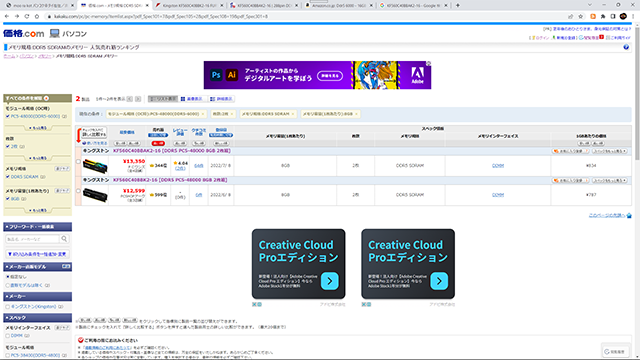Click the DIMM interface link in first row
The width and height of the screenshot is (640, 360).
pos(498,166)
